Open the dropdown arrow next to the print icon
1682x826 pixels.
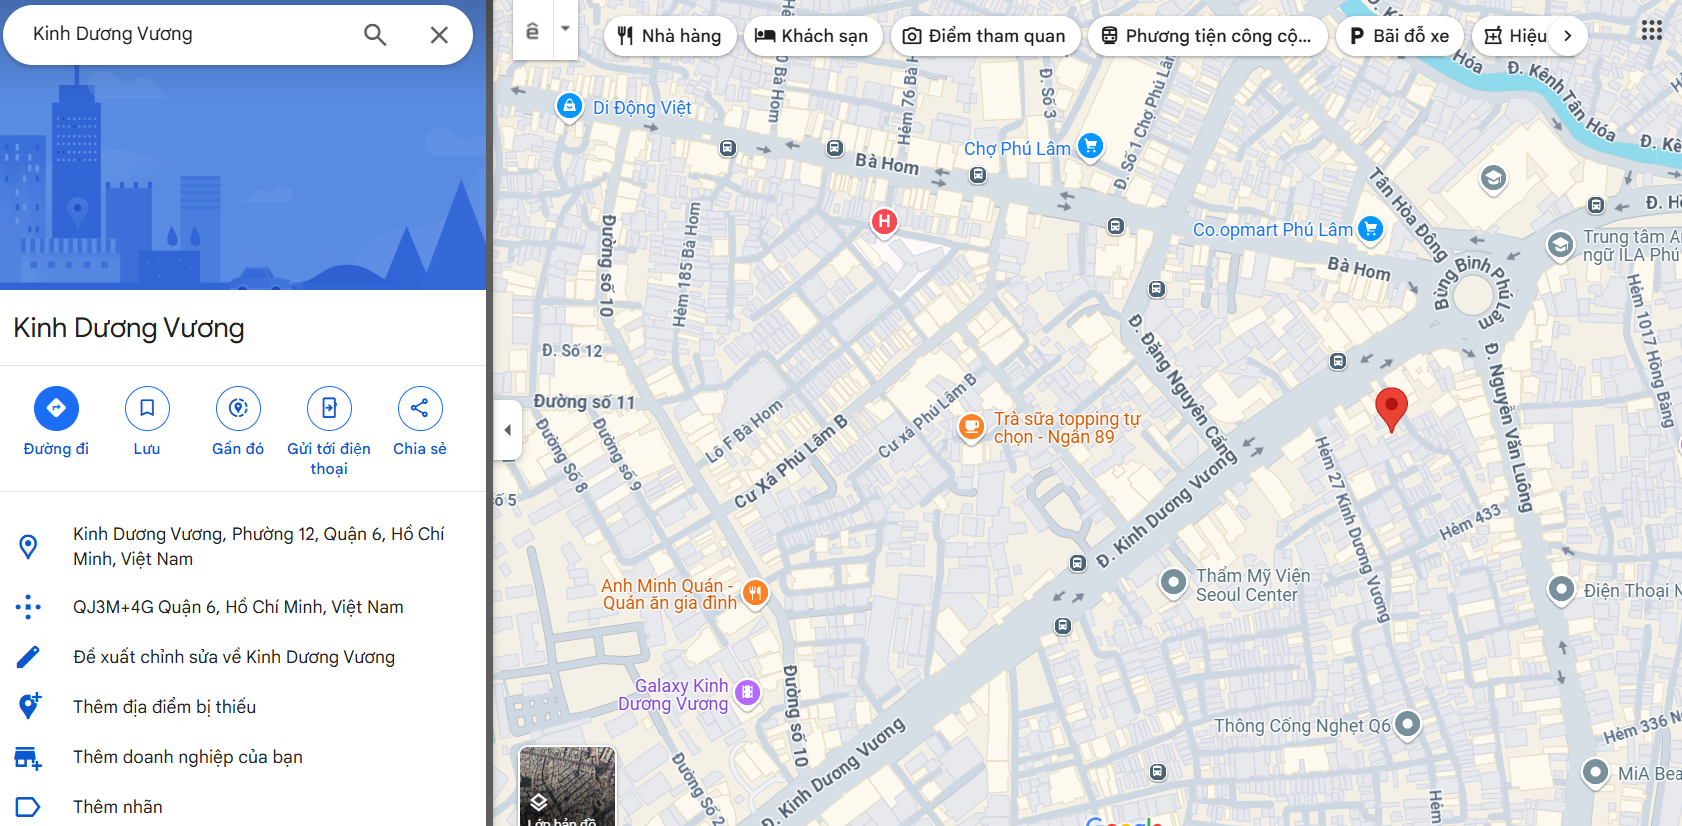[x=565, y=29]
